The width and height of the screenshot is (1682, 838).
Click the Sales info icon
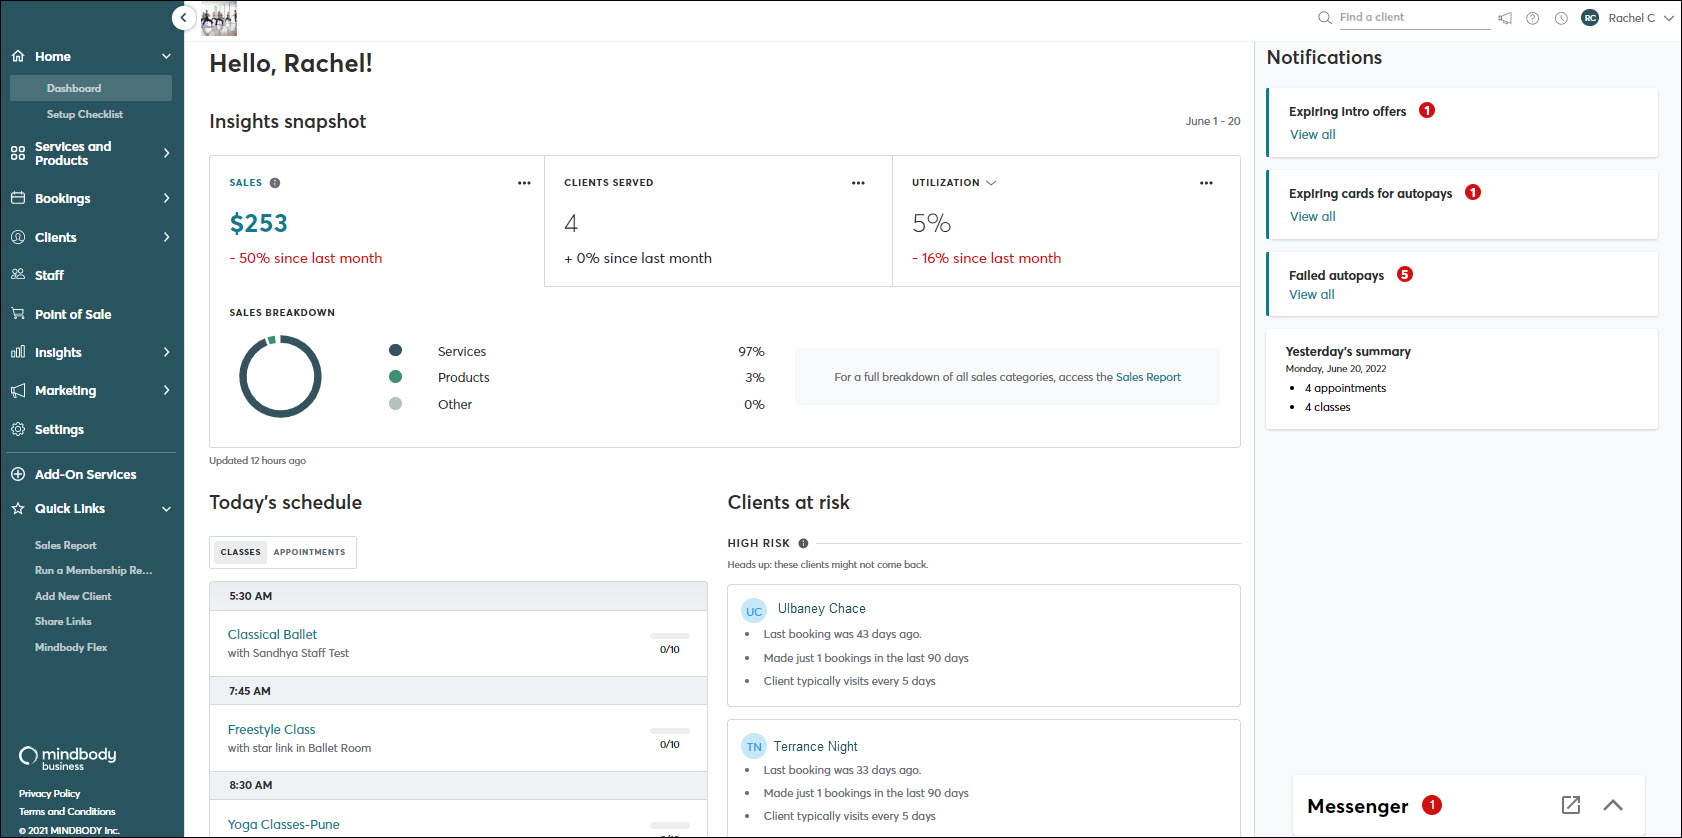click(275, 183)
